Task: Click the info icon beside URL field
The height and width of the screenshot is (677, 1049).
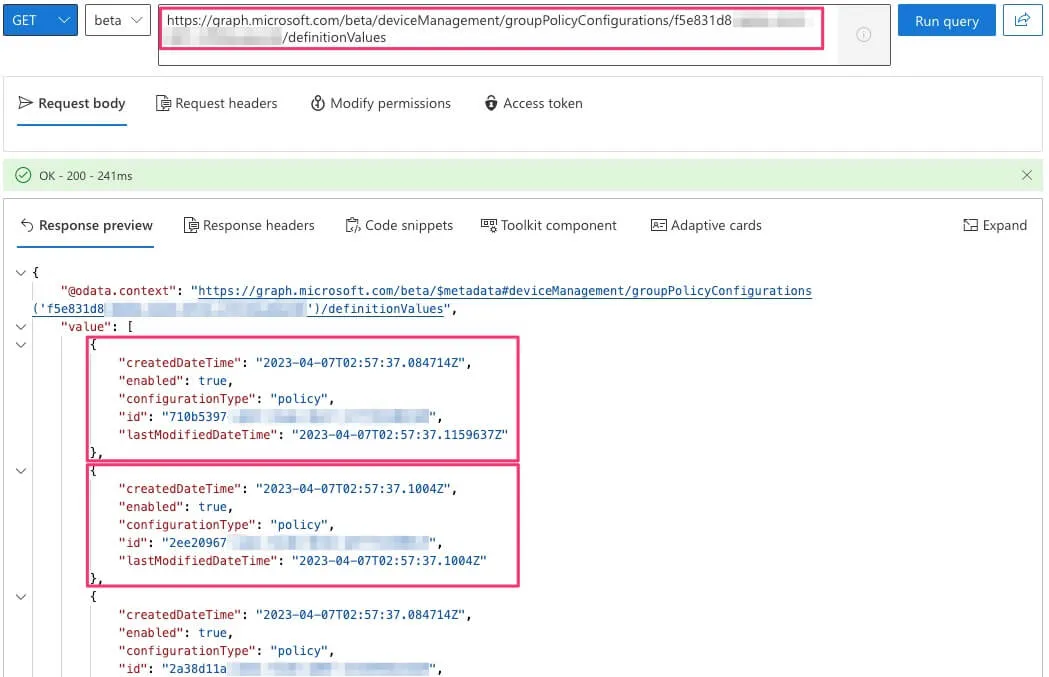Action: [864, 35]
